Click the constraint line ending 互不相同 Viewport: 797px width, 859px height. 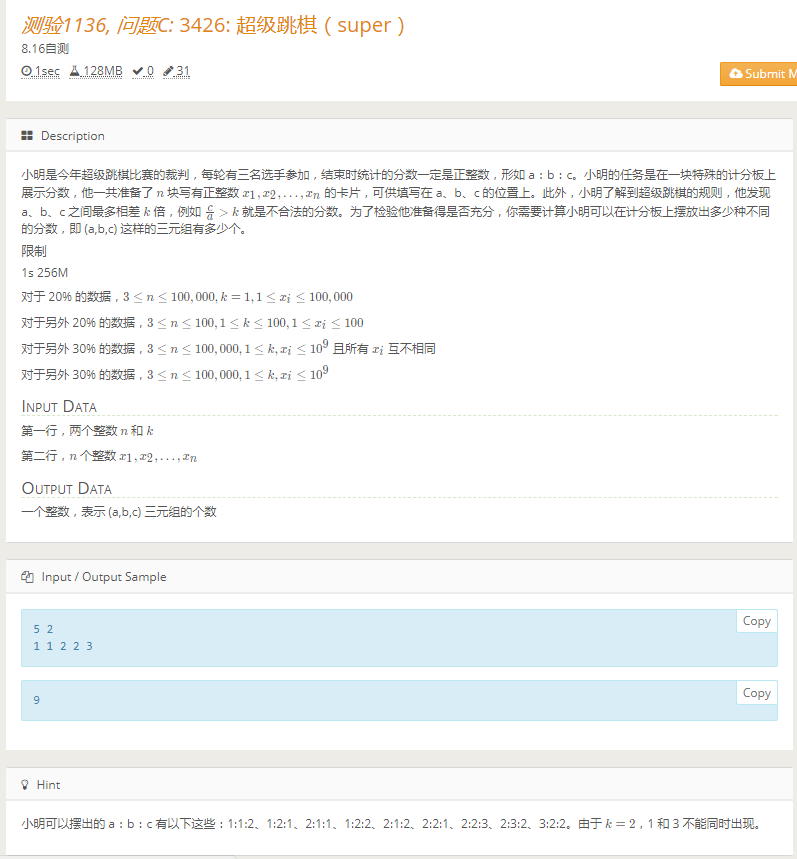(228, 348)
